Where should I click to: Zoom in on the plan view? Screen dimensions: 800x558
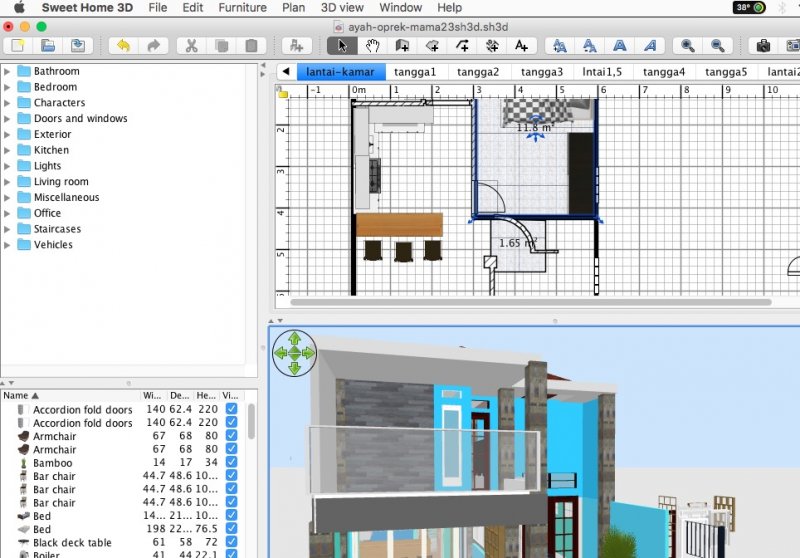[x=687, y=46]
